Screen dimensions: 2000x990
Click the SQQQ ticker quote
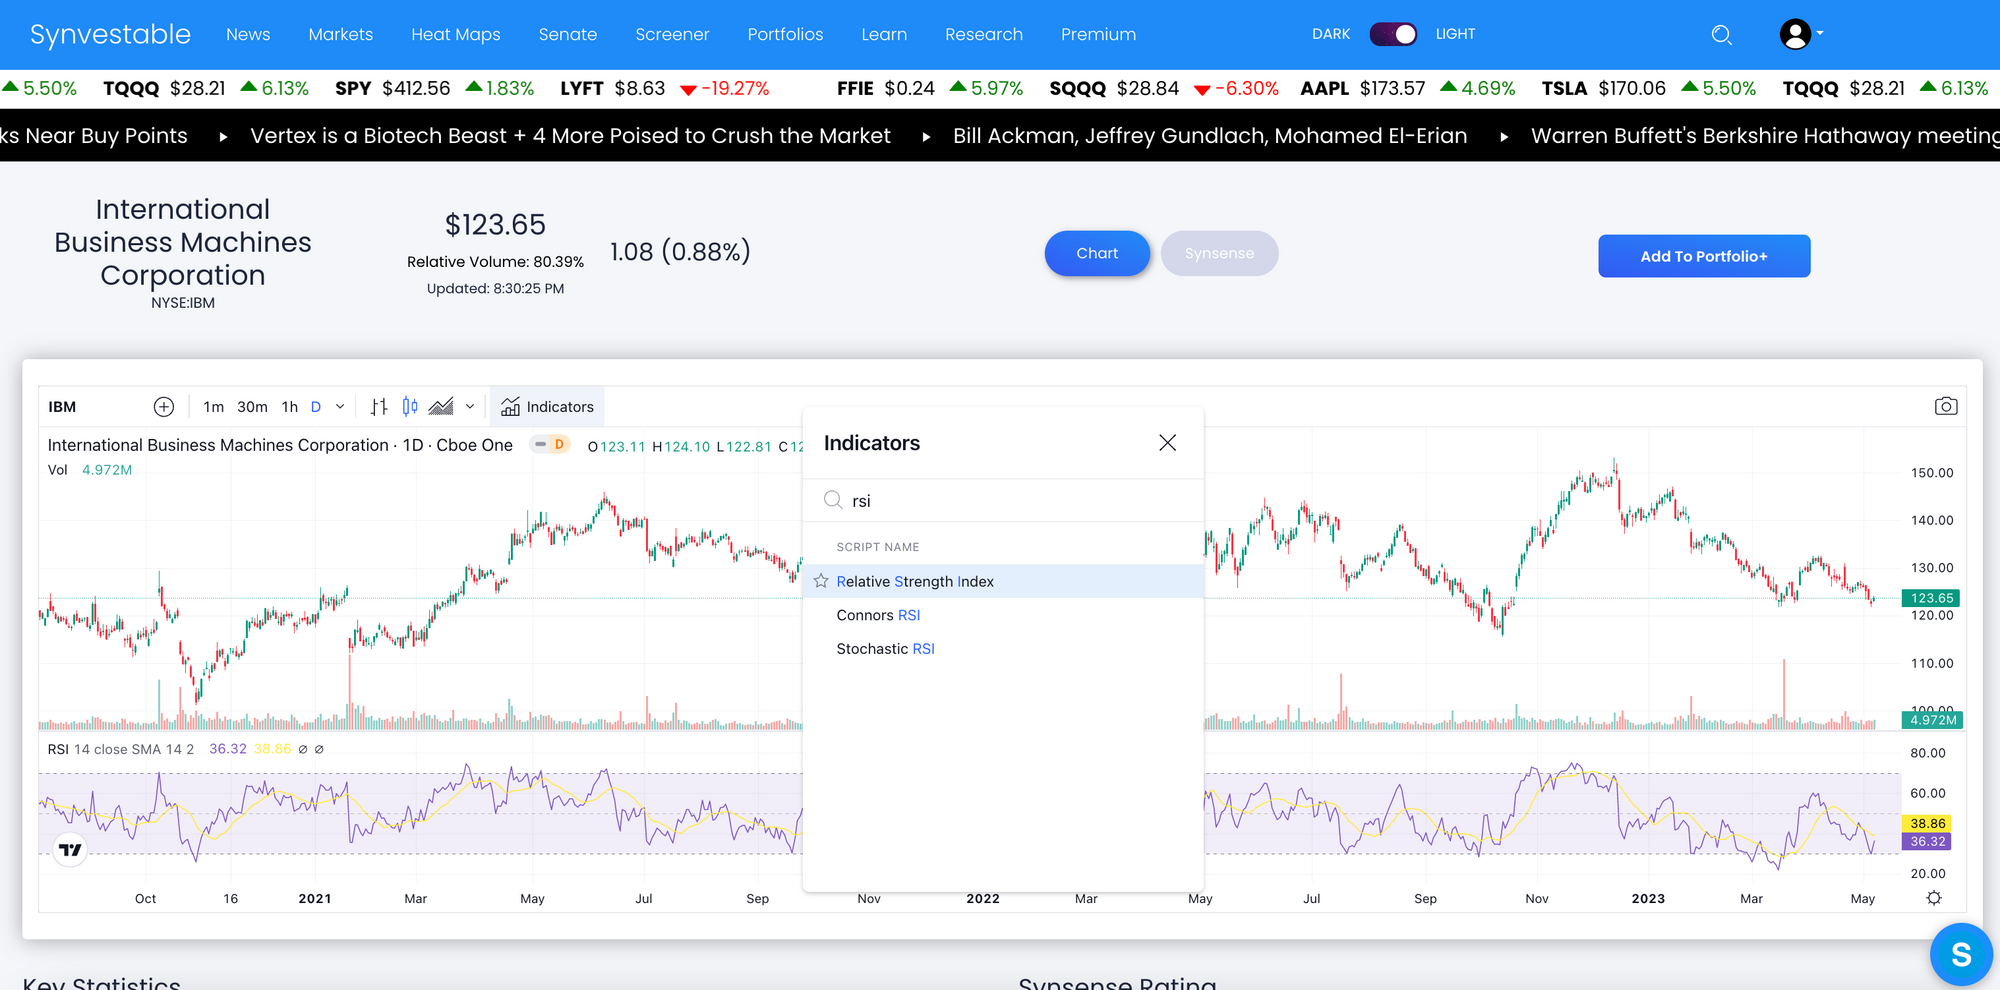(1164, 88)
